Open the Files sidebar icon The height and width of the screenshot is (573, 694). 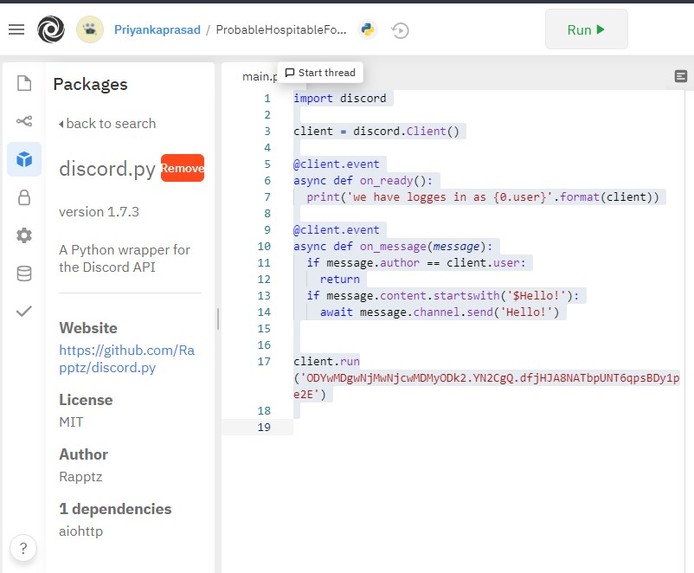pyautogui.click(x=24, y=83)
